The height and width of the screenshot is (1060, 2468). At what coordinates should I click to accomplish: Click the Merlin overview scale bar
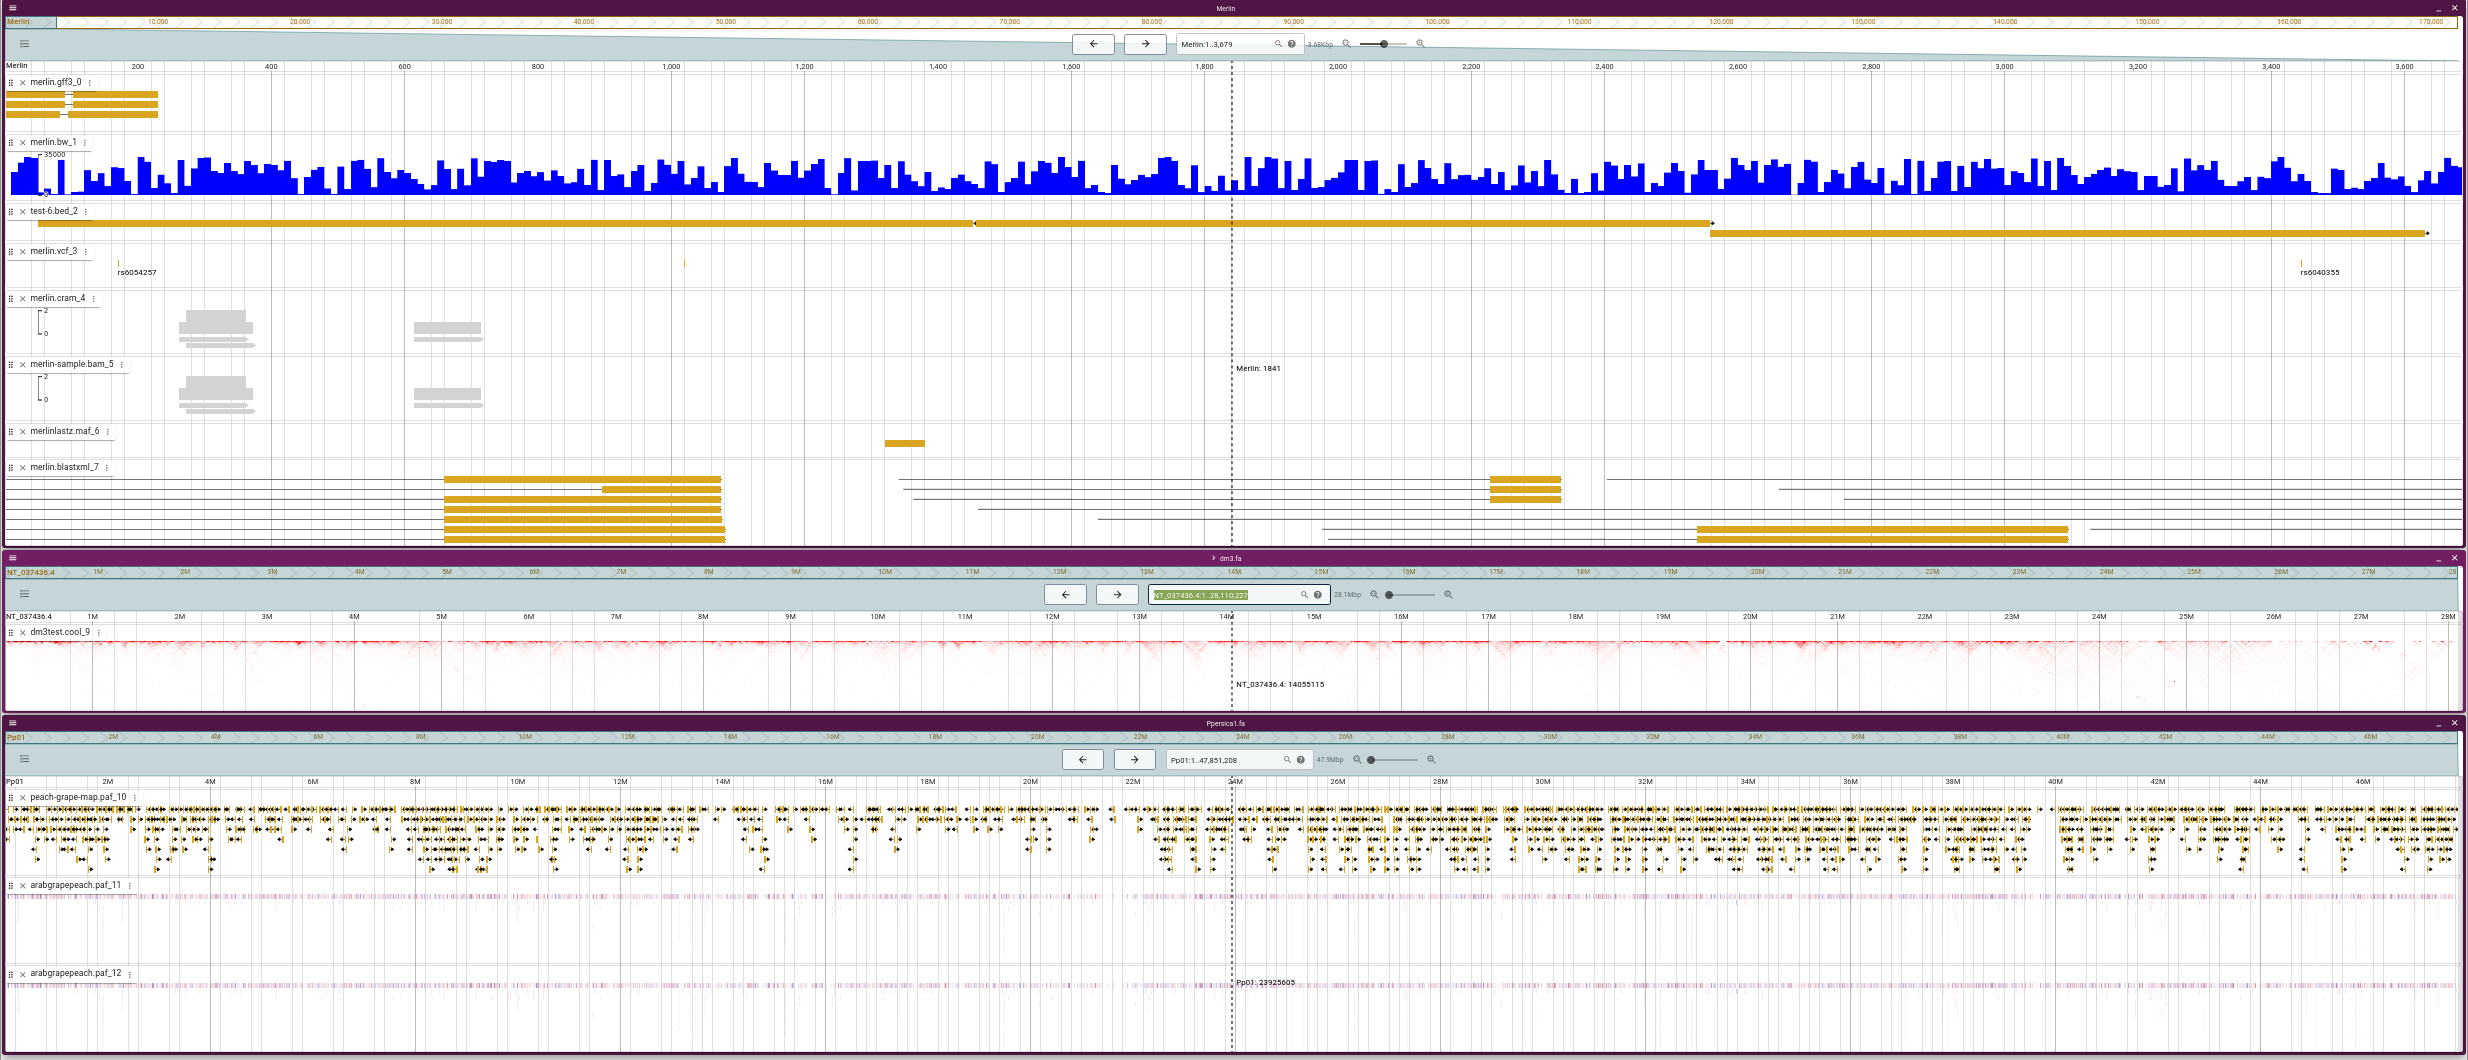coord(1232,22)
